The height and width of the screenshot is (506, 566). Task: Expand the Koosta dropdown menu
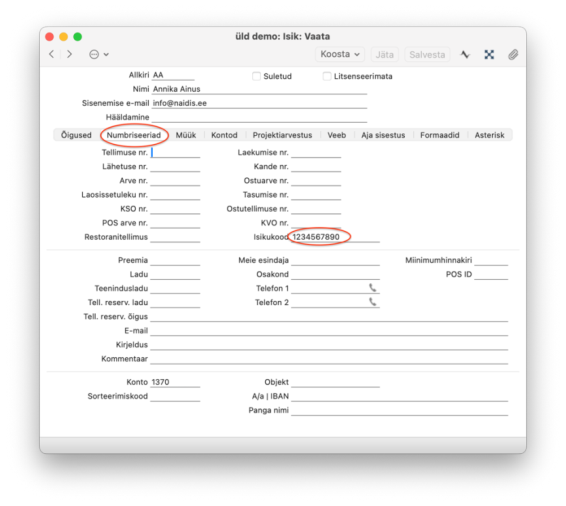[340, 54]
